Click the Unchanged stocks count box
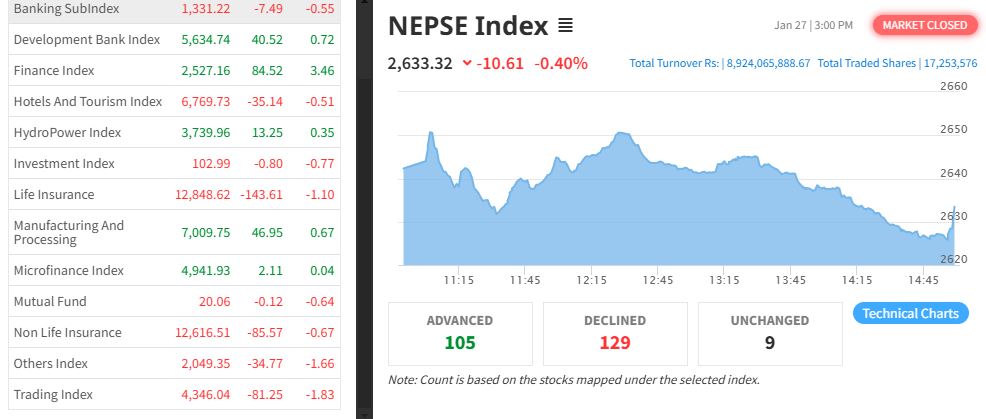Screen dimensions: 986x419 tap(770, 333)
